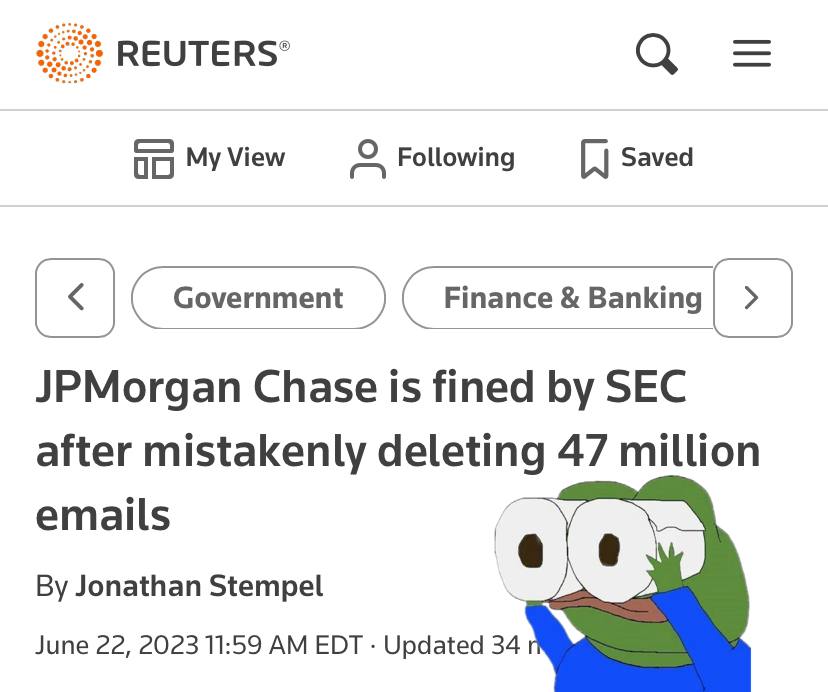Open the My View tab
Viewport: 828px width, 692px height.
click(x=209, y=158)
